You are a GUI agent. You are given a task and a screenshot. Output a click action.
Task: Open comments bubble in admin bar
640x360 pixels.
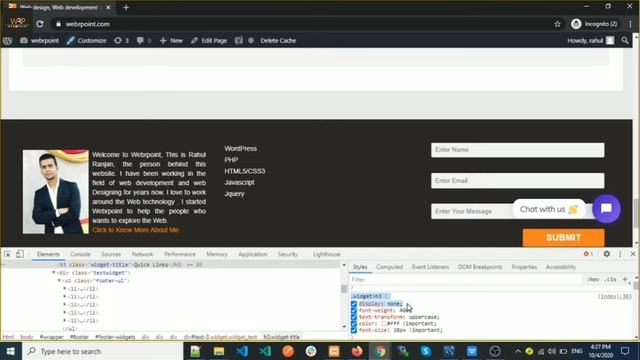pos(144,40)
